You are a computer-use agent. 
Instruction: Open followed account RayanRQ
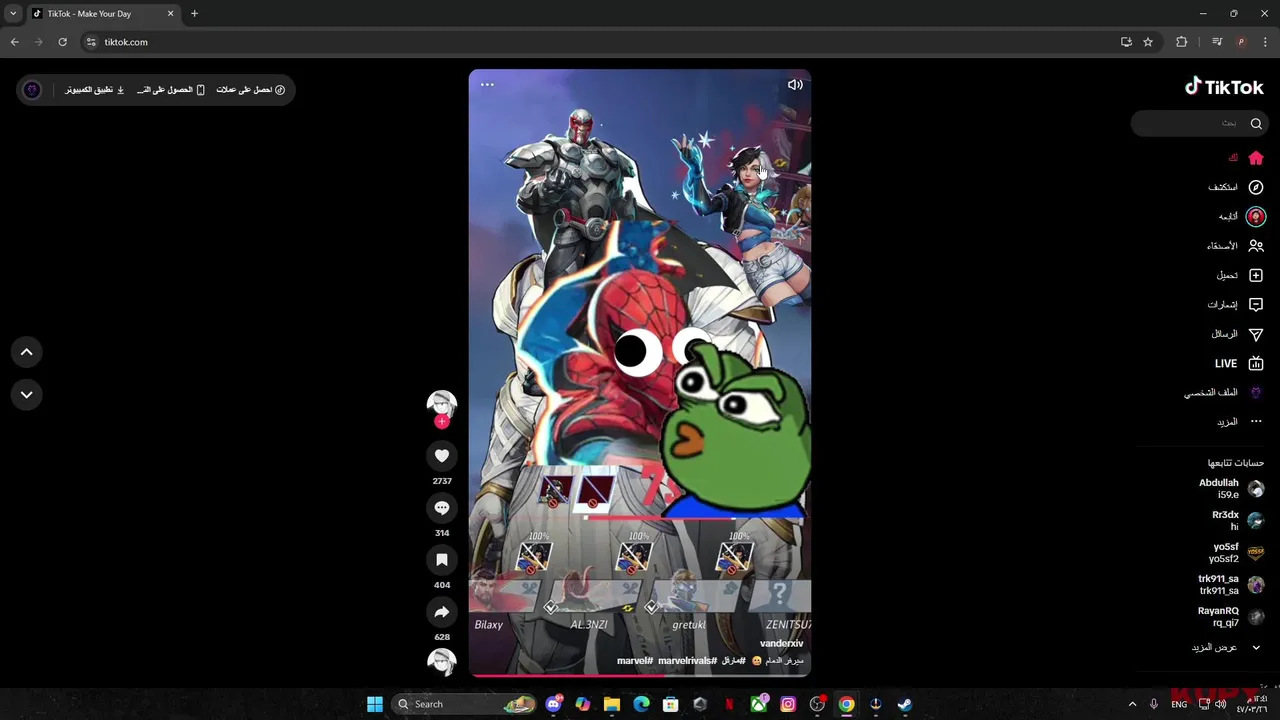pyautogui.click(x=1231, y=616)
